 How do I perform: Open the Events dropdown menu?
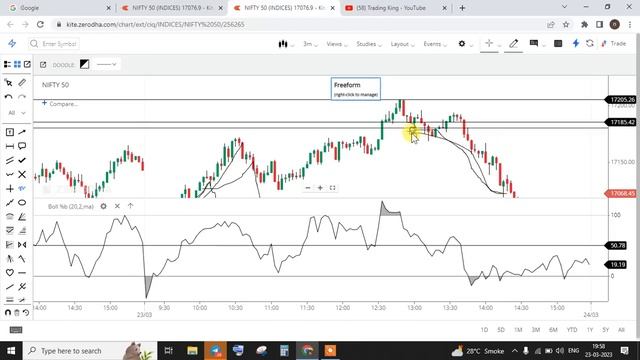coord(435,44)
